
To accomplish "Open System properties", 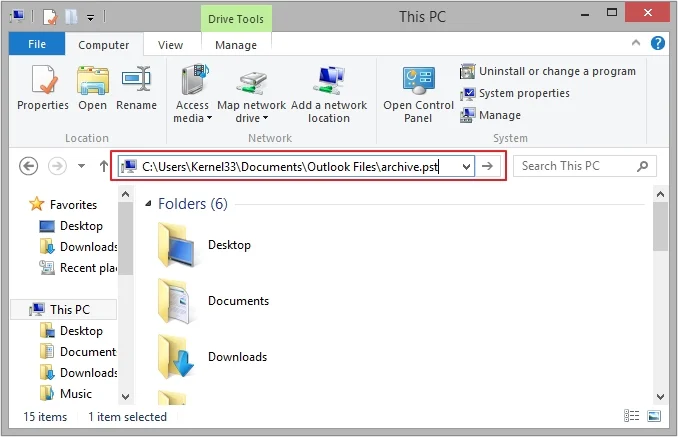I will click(515, 93).
